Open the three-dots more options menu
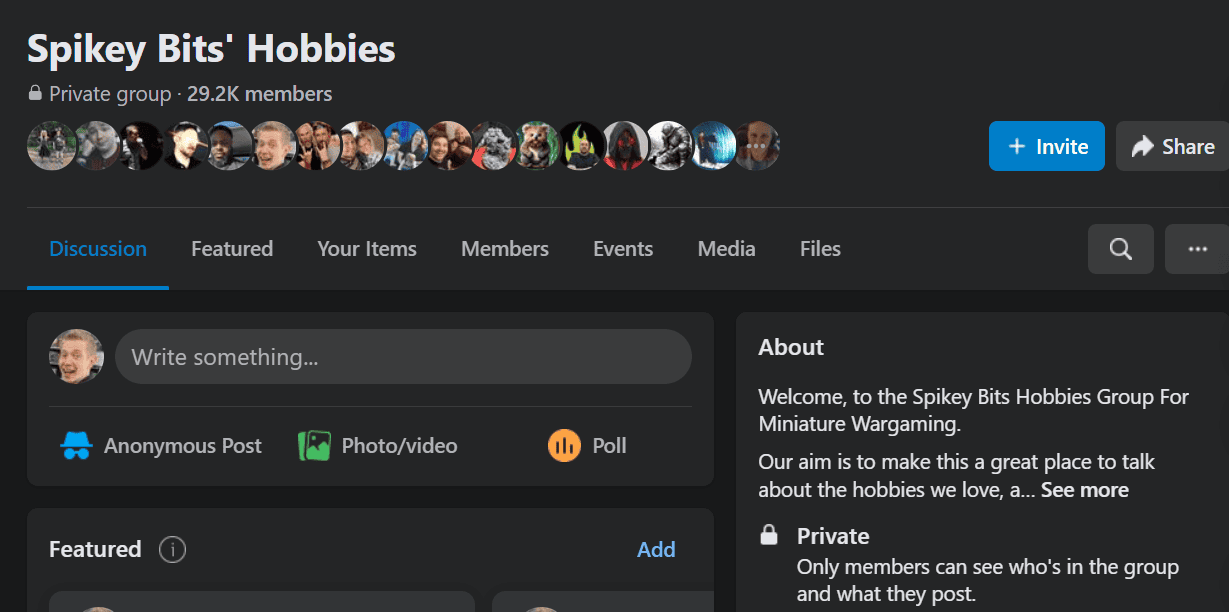This screenshot has width=1229, height=612. coord(1197,249)
